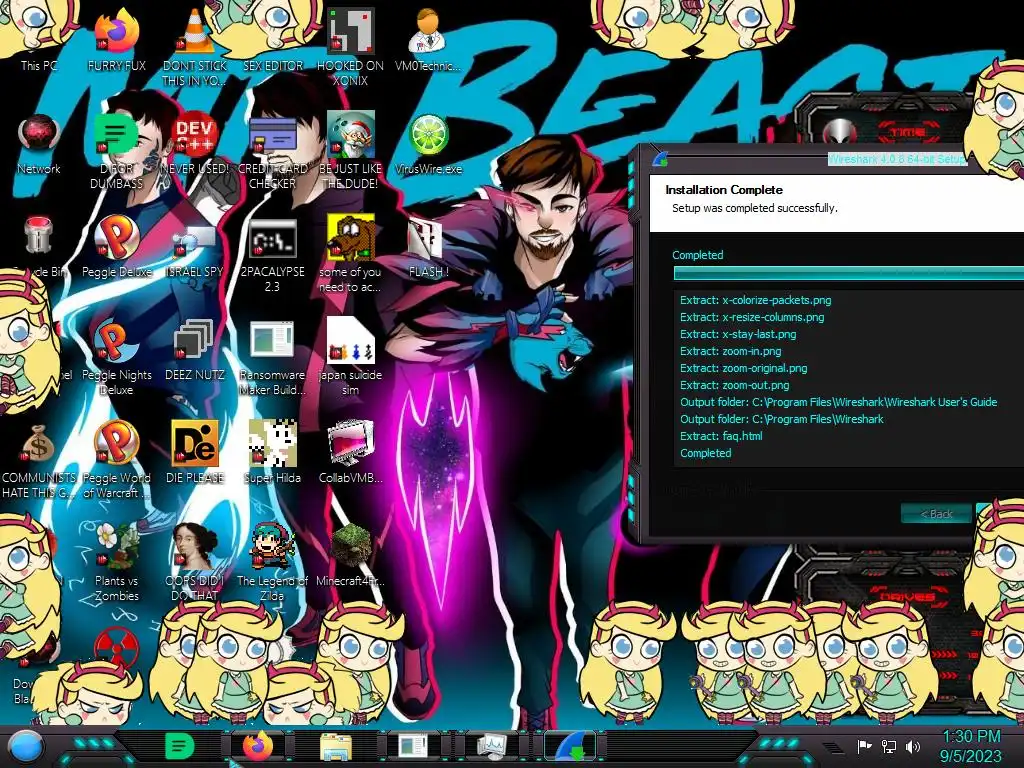The width and height of the screenshot is (1024, 768).
Task: Select 'Extract: zoom-in.png' log line
Action: (x=730, y=351)
